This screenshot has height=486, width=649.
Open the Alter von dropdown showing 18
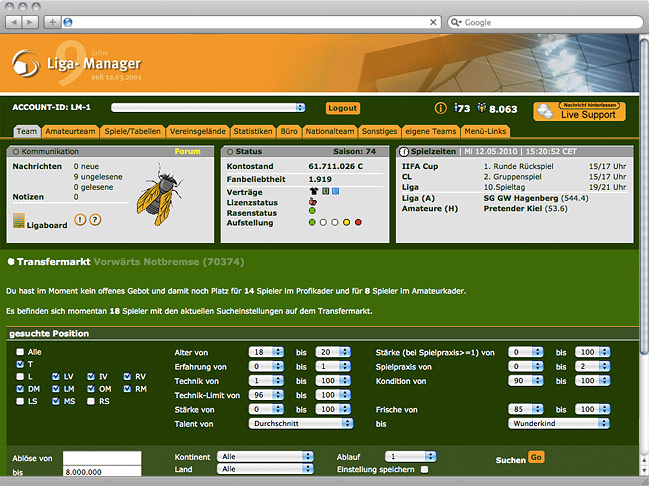click(x=266, y=352)
